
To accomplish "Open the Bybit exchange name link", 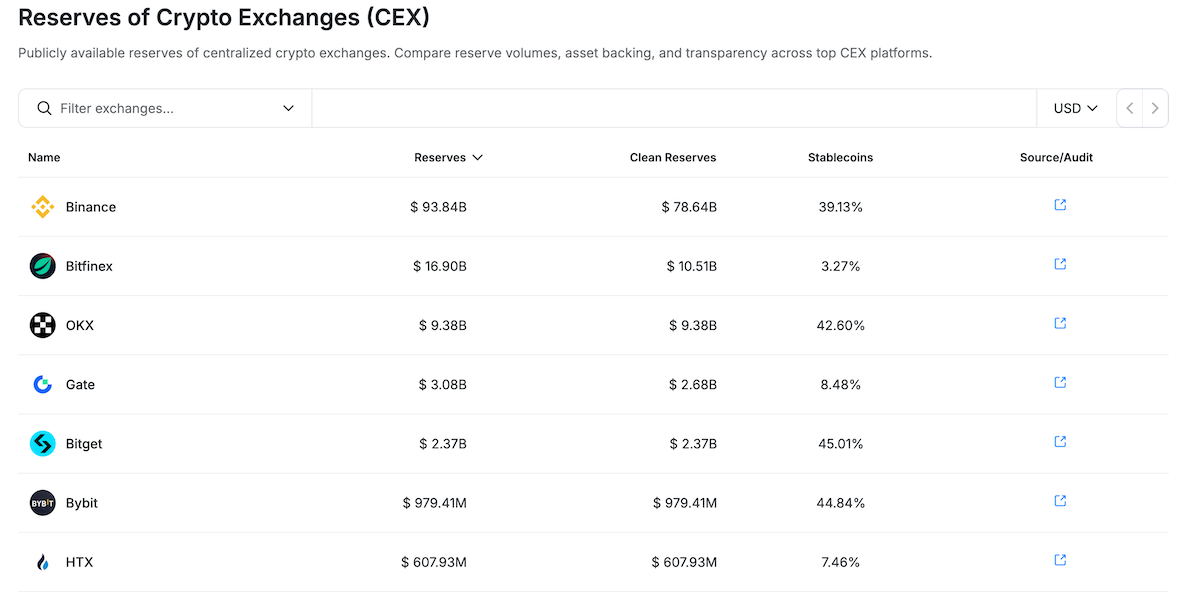I will 82,502.
